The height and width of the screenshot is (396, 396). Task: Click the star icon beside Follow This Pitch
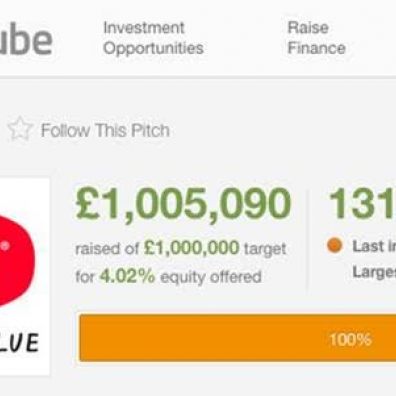pyautogui.click(x=20, y=129)
